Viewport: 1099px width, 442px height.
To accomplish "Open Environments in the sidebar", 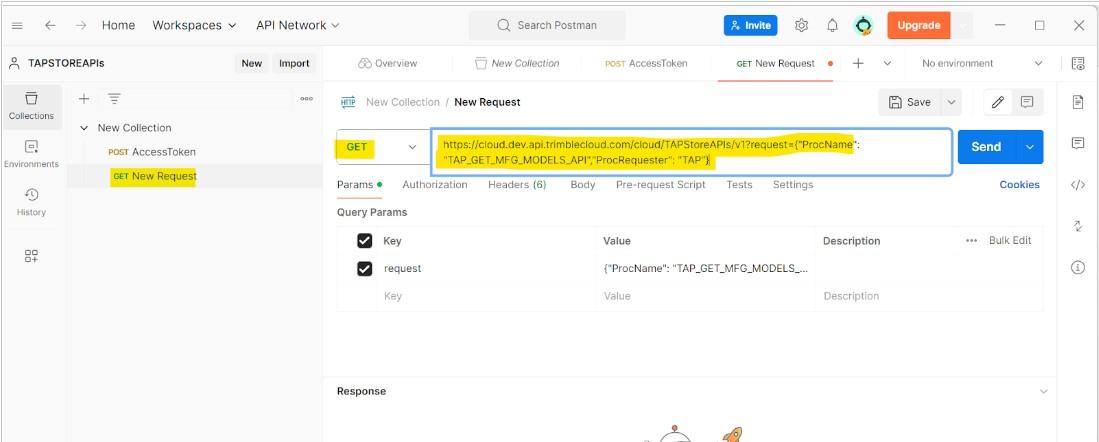I will [31, 154].
